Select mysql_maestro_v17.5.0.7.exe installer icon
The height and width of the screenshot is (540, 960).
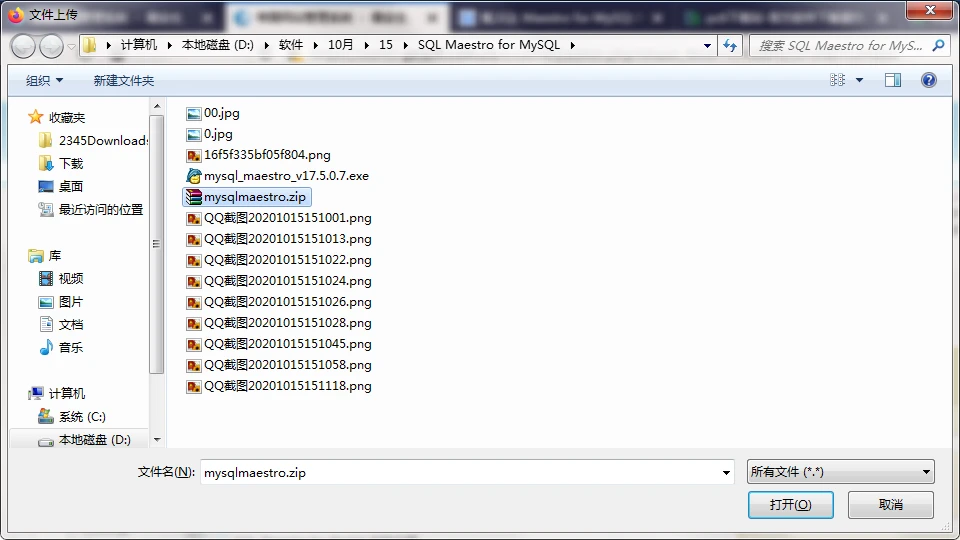[193, 176]
